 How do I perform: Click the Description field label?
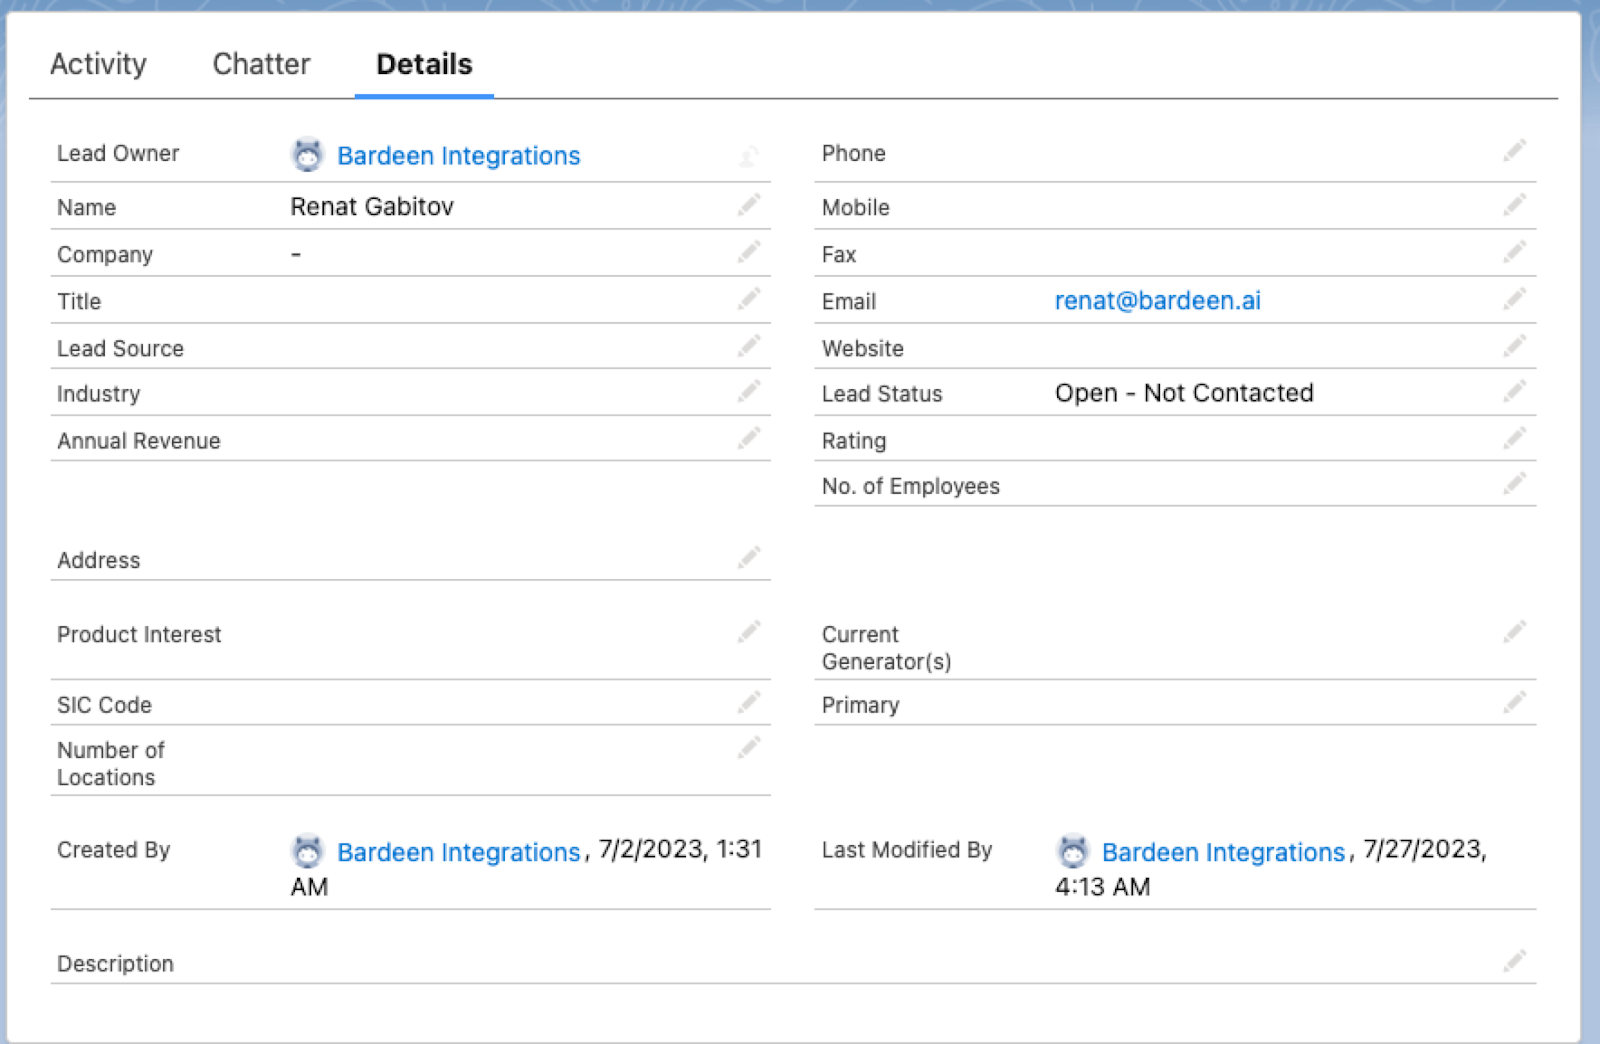[115, 964]
